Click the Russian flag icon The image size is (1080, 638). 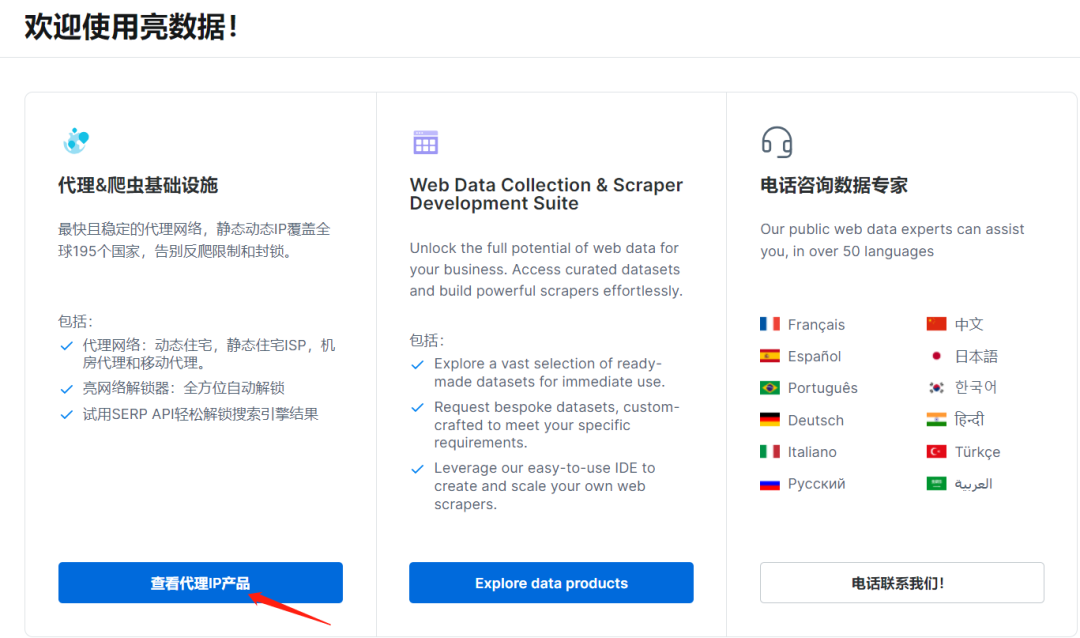click(770, 484)
